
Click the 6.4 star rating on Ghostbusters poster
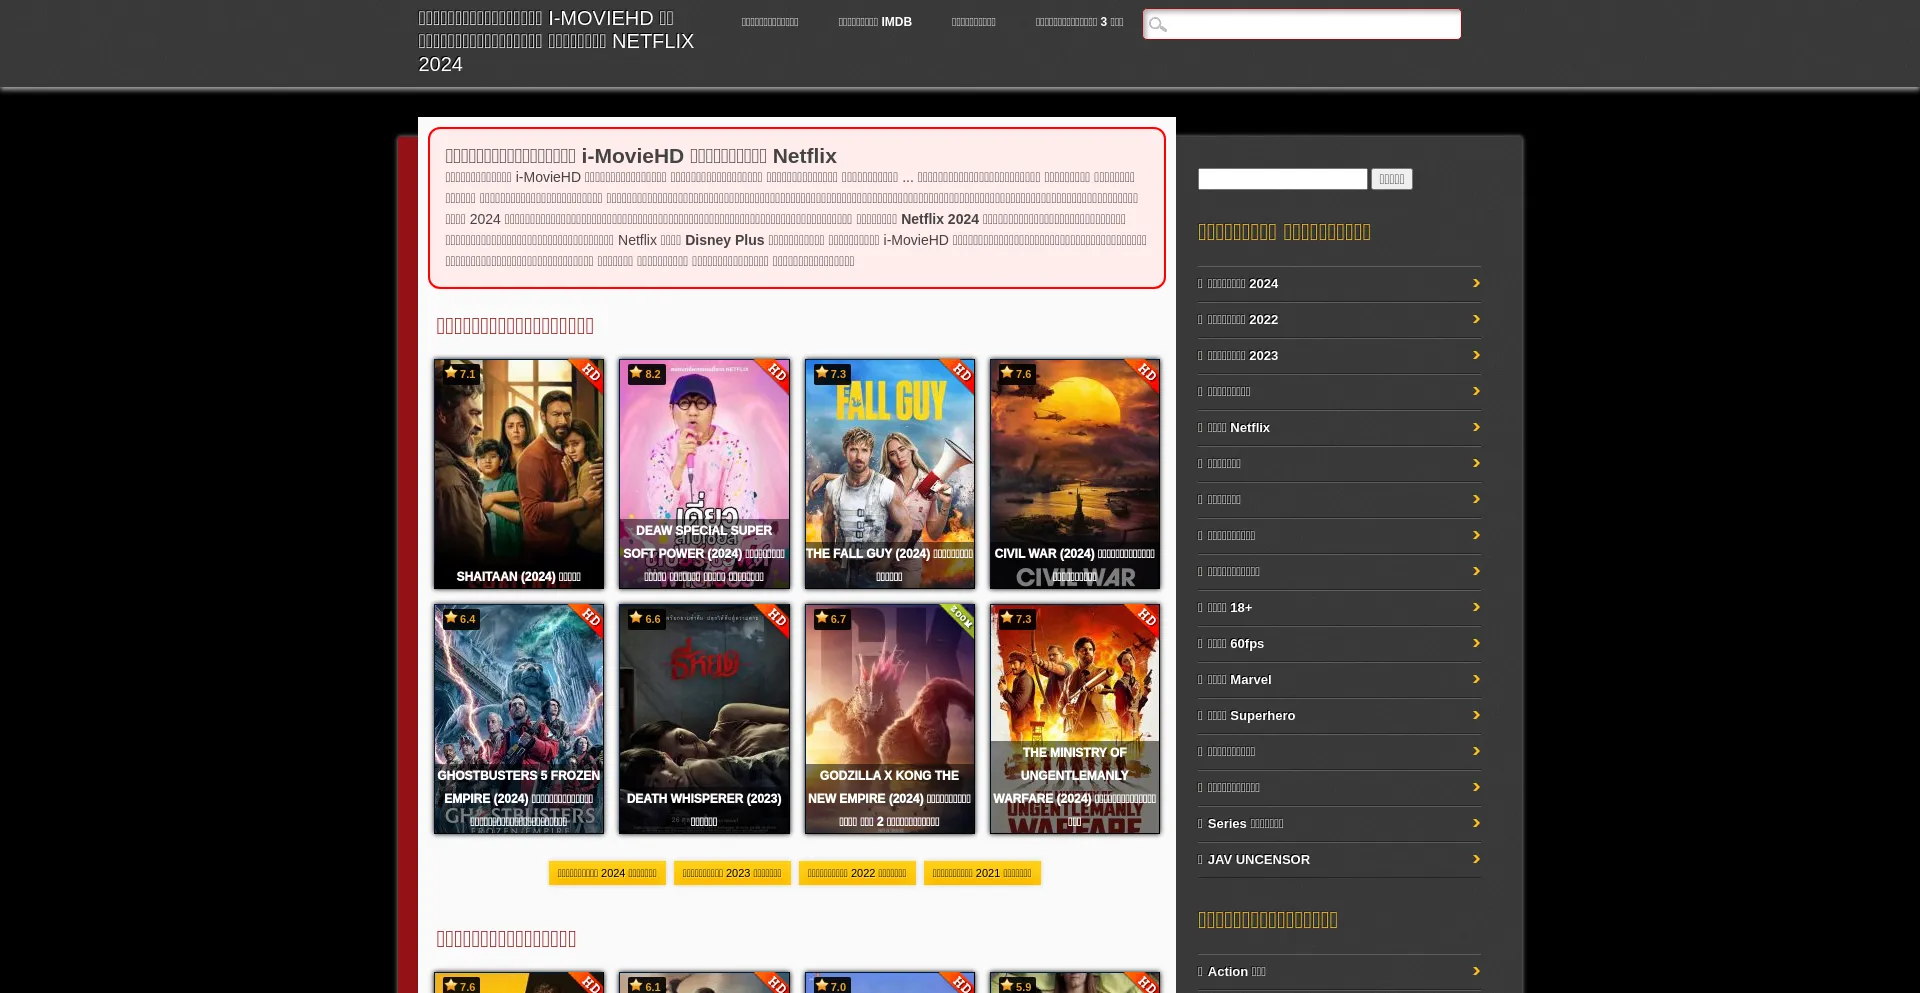coord(460,618)
